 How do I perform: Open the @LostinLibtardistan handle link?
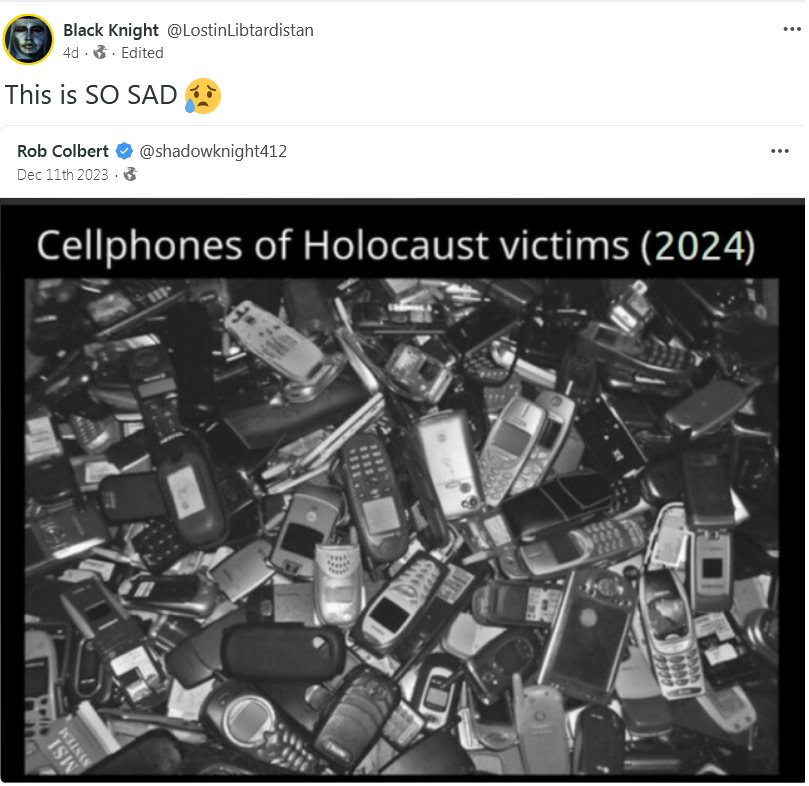pos(240,30)
